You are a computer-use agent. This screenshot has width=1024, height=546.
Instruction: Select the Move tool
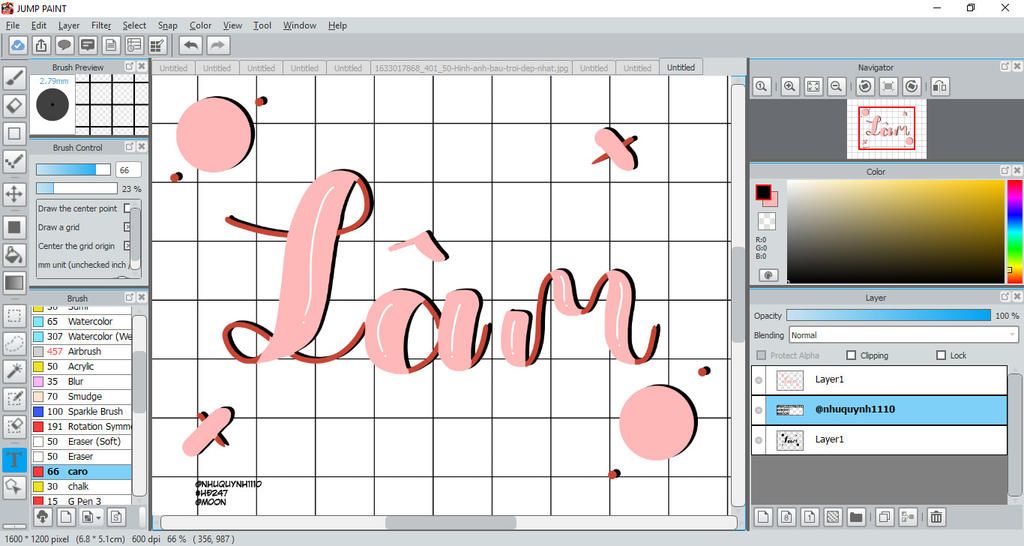[14, 194]
